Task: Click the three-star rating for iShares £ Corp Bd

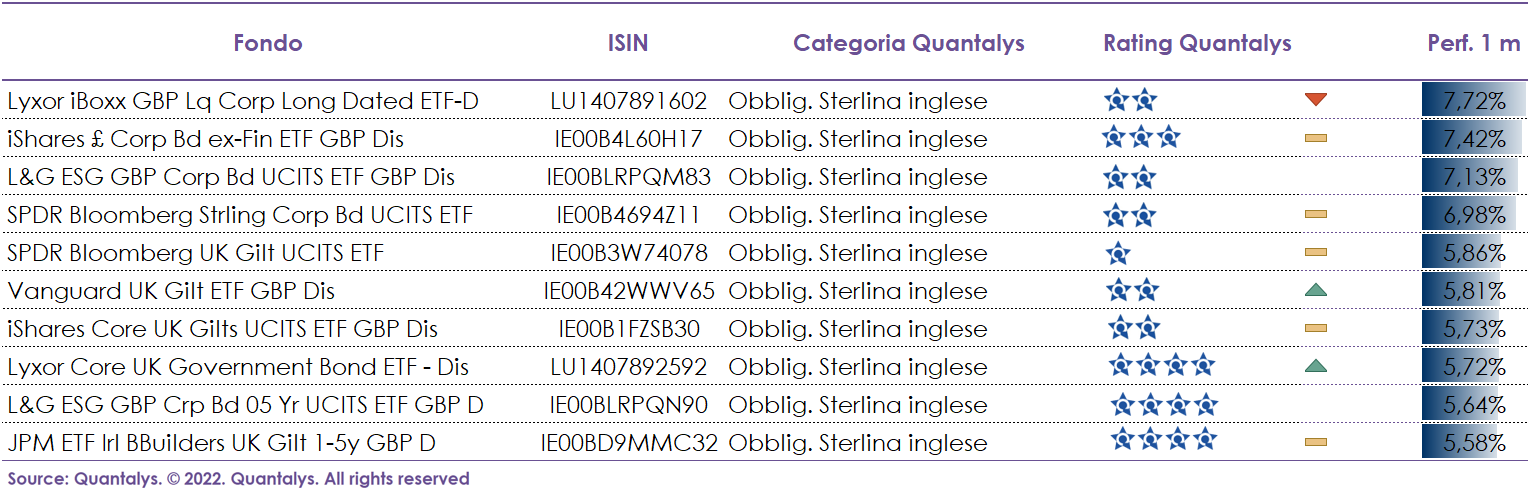Action: point(1141,137)
